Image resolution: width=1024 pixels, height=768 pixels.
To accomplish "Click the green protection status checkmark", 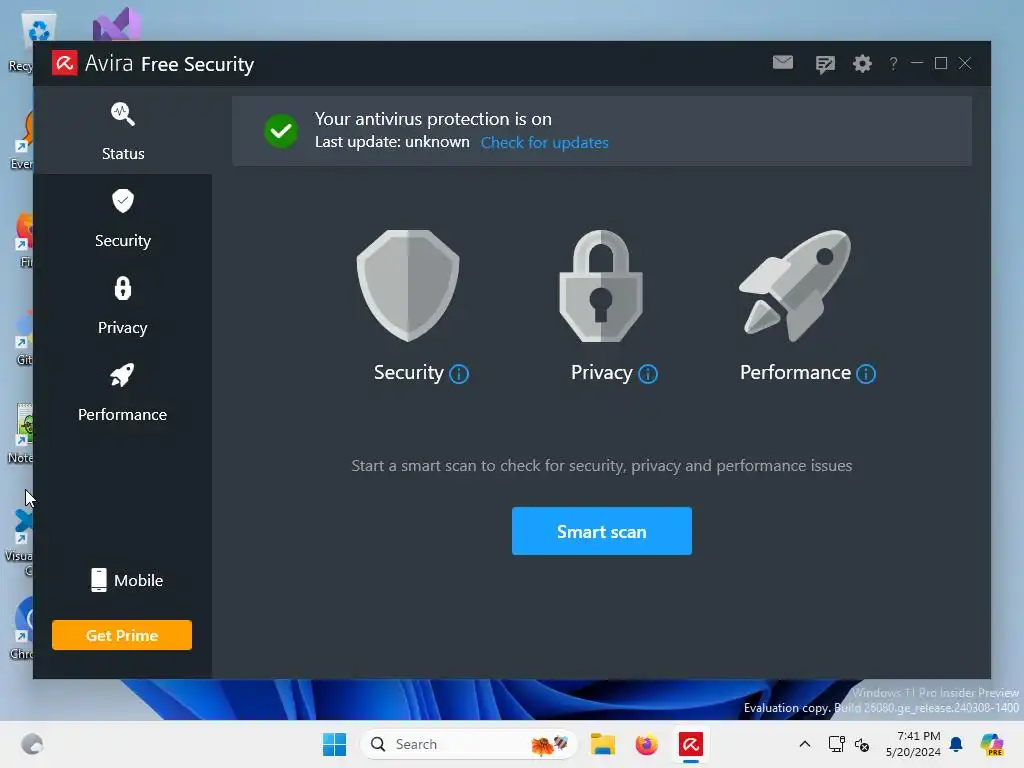I will click(281, 131).
